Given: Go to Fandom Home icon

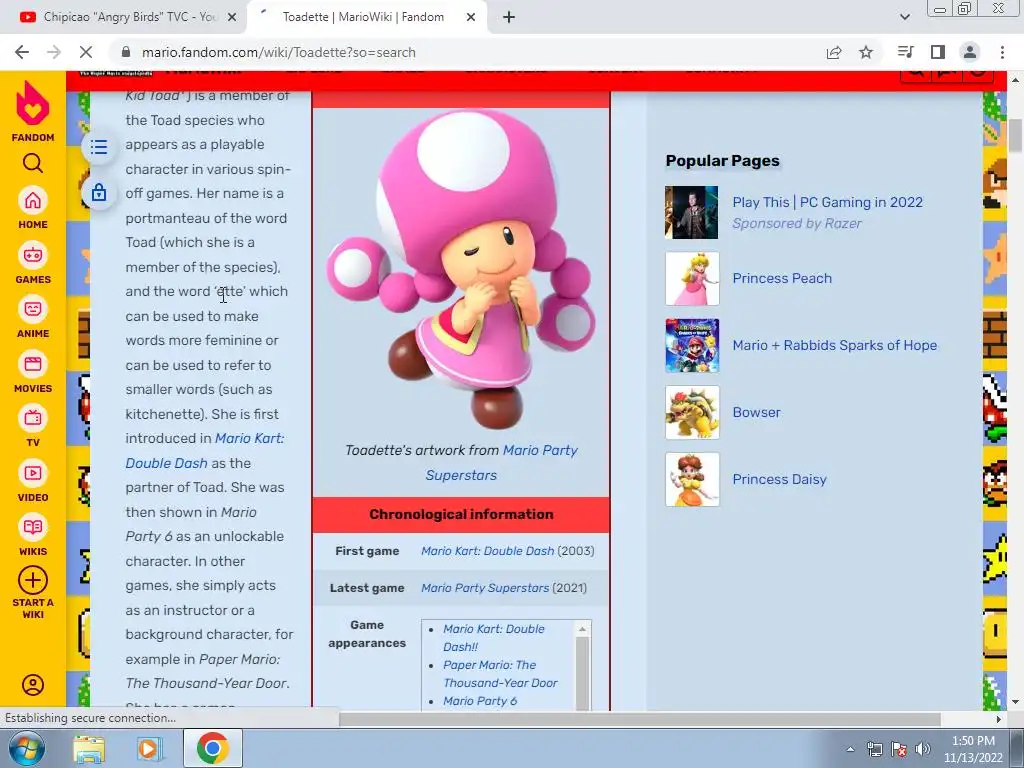Looking at the screenshot, I should 33,200.
